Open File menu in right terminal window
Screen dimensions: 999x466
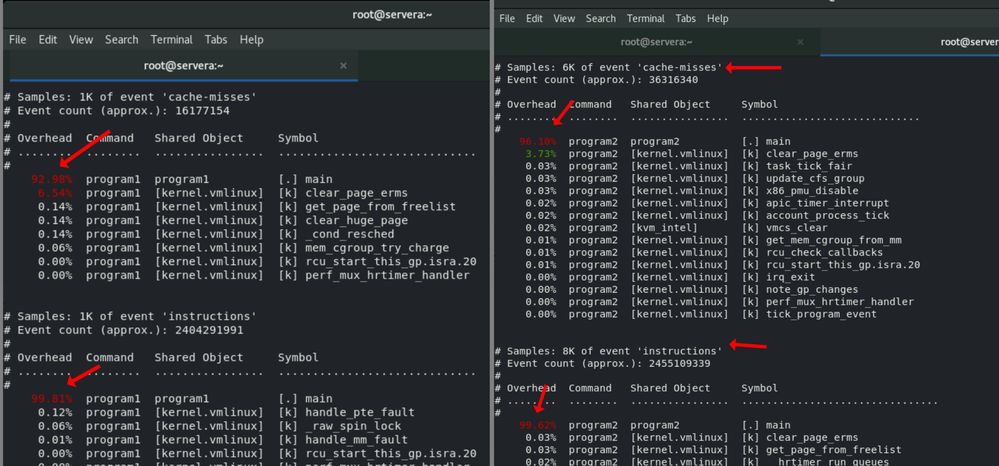point(507,18)
